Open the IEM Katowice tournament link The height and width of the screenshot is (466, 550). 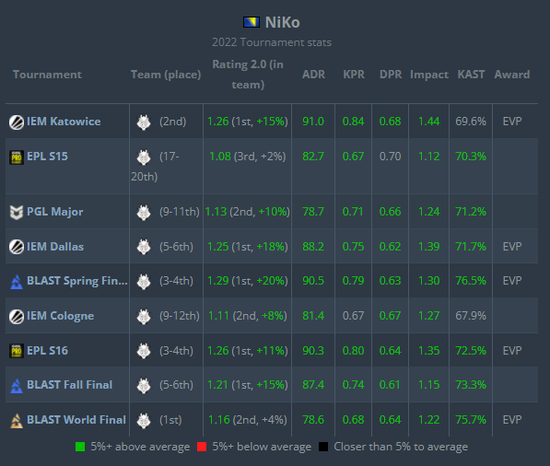tap(63, 121)
